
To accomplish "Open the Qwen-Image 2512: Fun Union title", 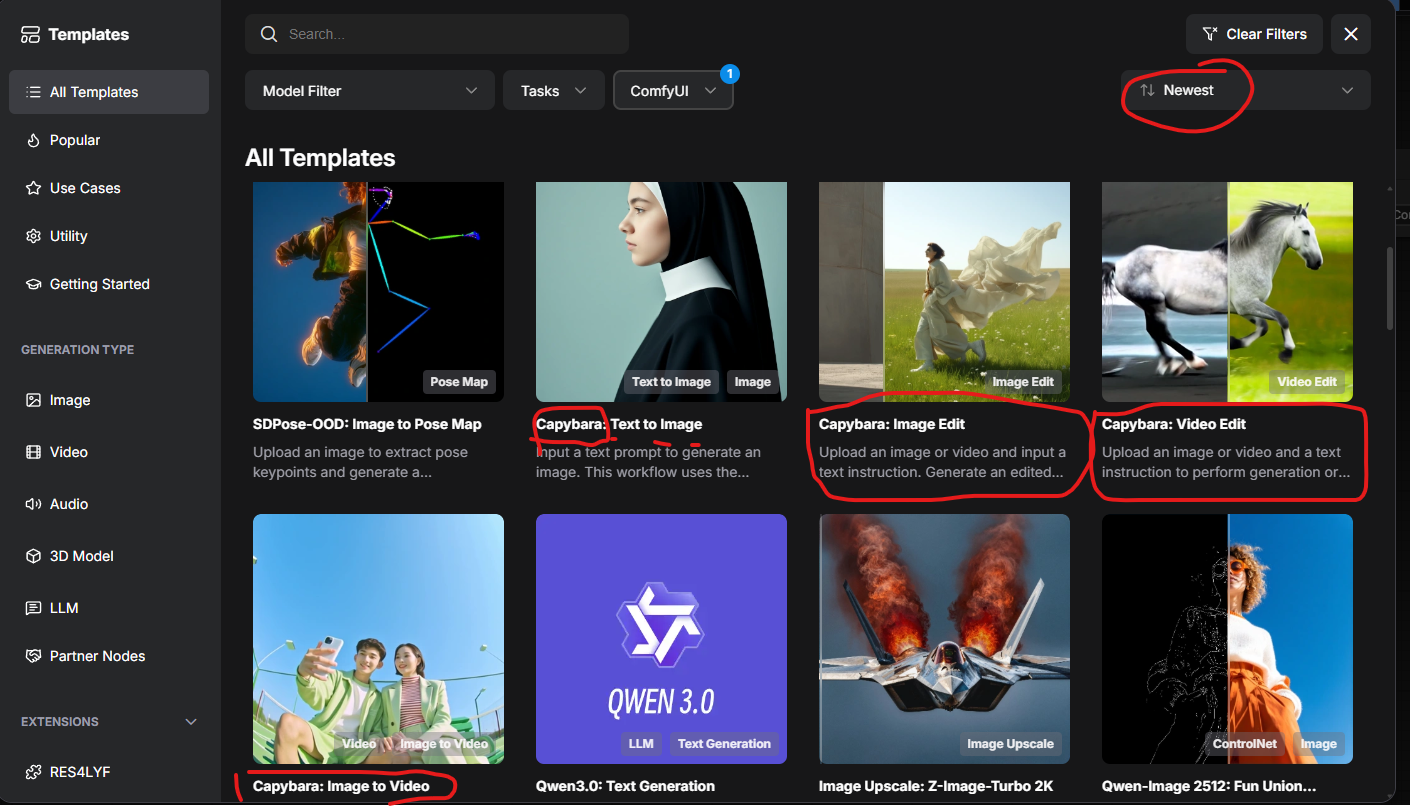I will [x=1209, y=786].
